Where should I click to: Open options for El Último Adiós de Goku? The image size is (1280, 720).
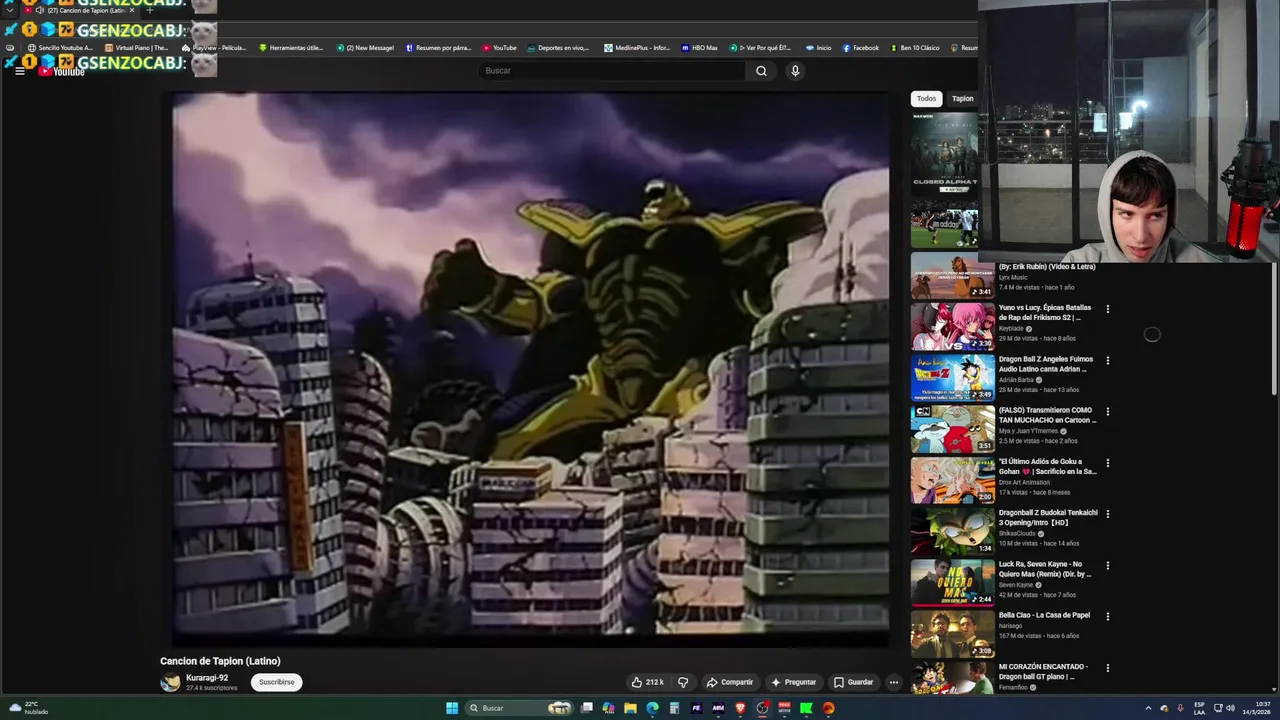click(x=1107, y=463)
